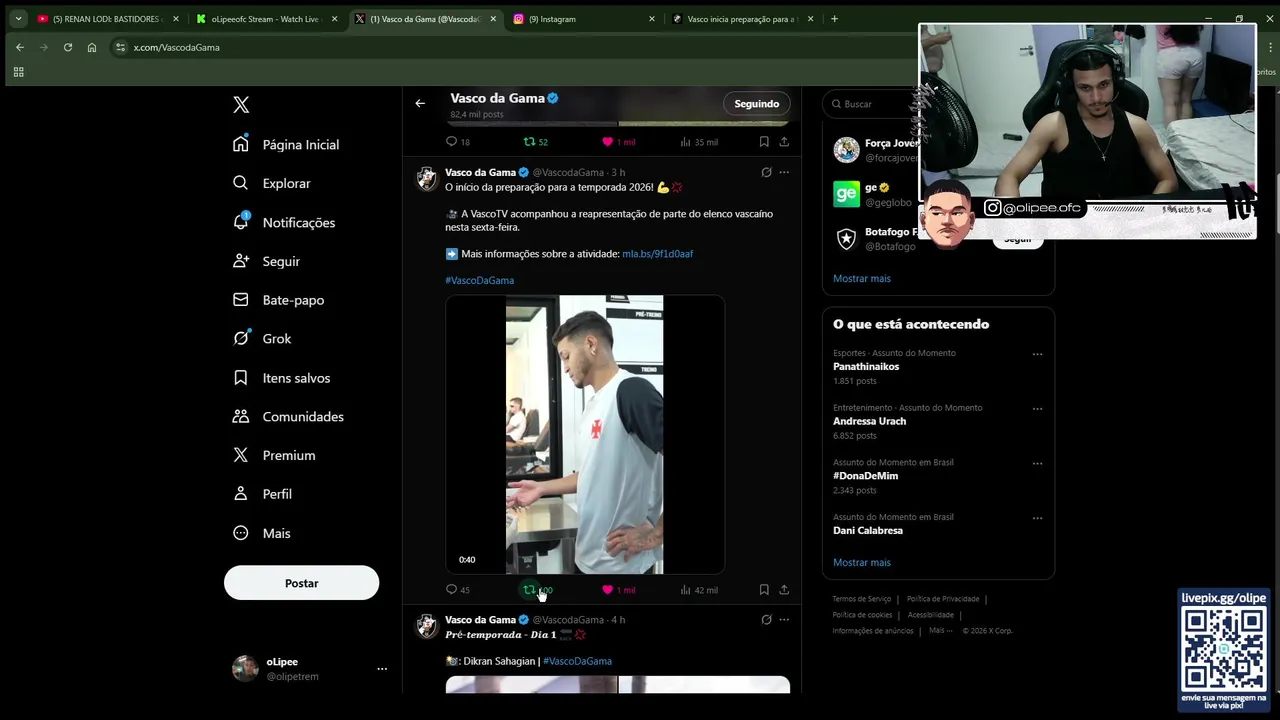
Task: Open Grok explain icon on 3 h post
Action: point(767,173)
